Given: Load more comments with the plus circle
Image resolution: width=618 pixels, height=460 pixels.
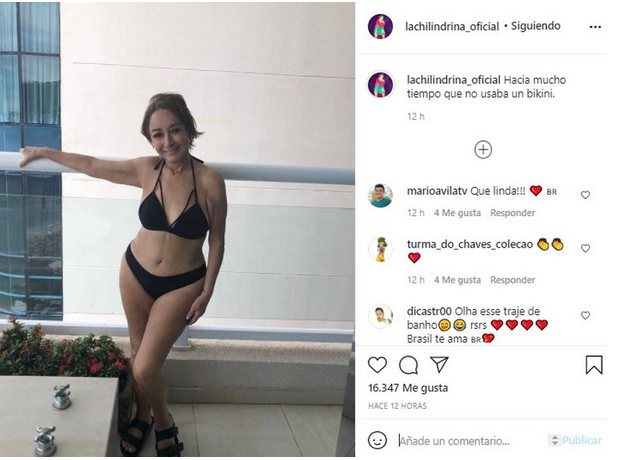Looking at the screenshot, I should pyautogui.click(x=483, y=150).
